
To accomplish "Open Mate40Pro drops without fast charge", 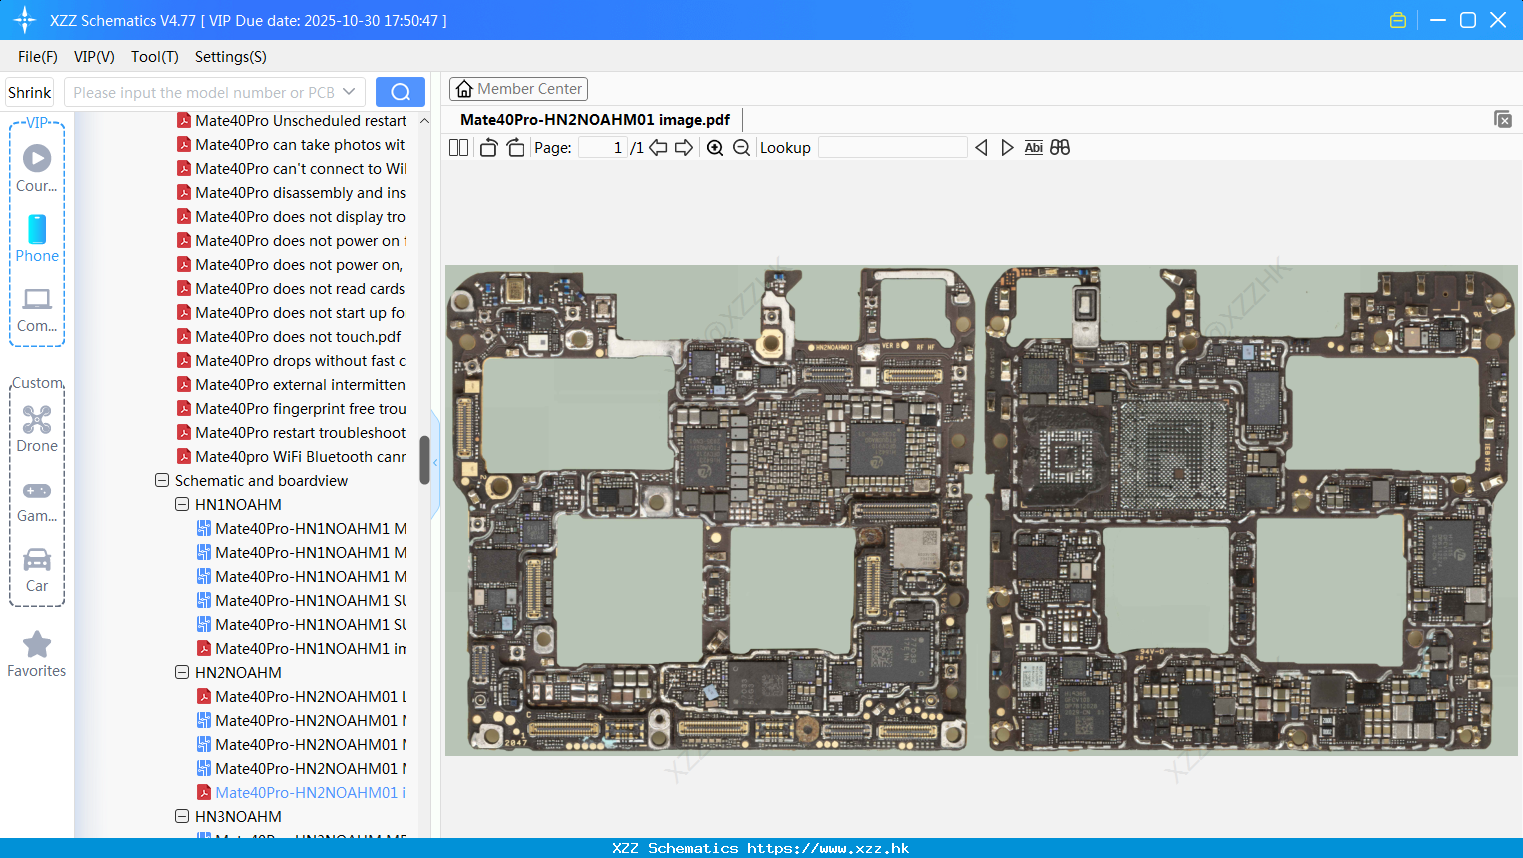I will (291, 360).
